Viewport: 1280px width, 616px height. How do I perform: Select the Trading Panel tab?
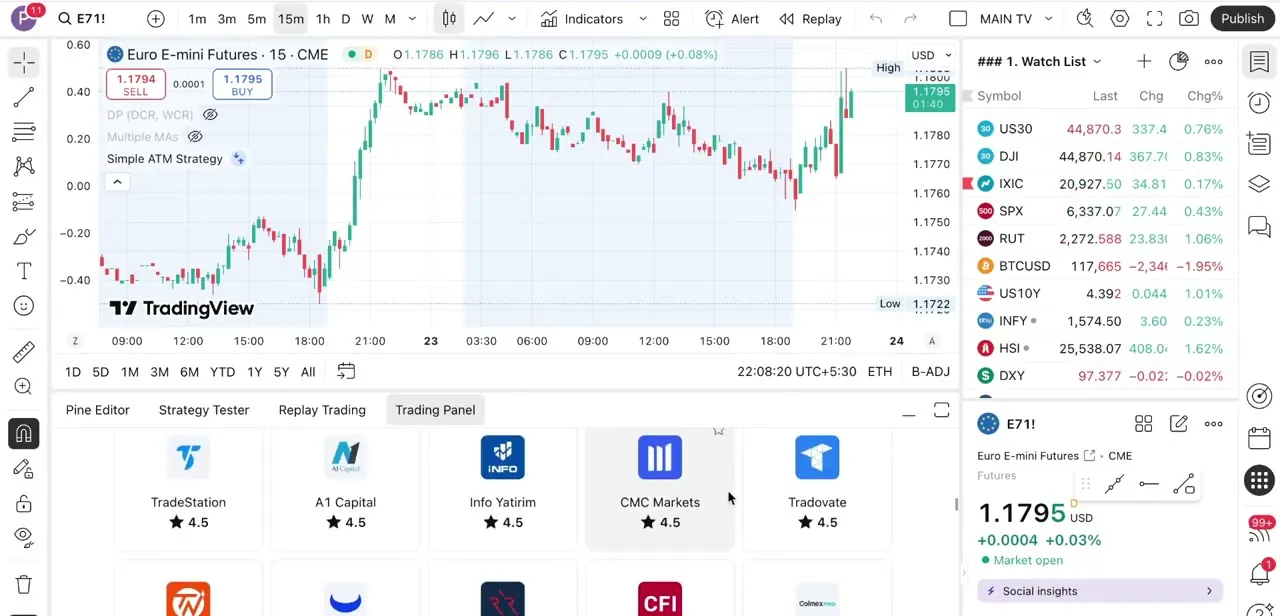pyautogui.click(x=435, y=410)
